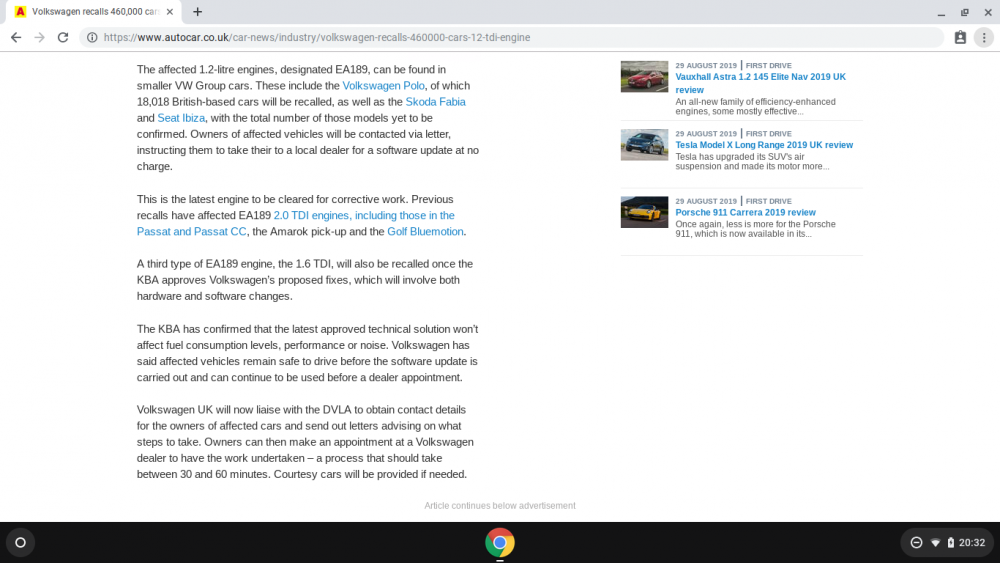1000x563 pixels.
Task: Click the battery status icon
Action: tap(950, 543)
